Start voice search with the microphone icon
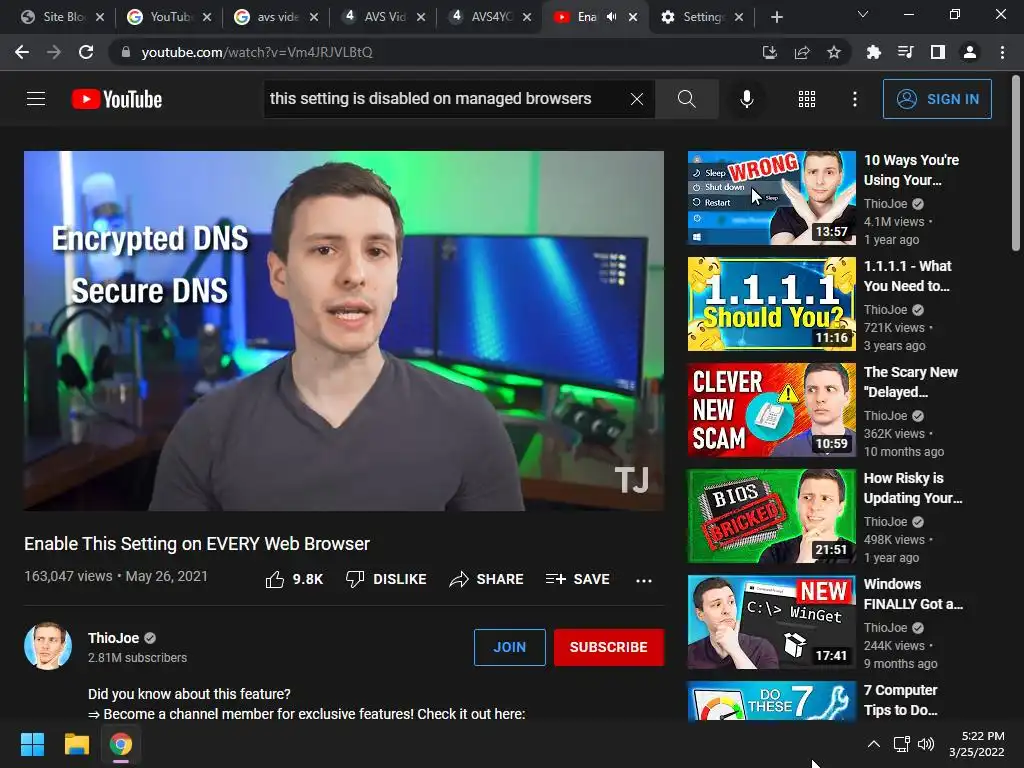Image resolution: width=1024 pixels, height=768 pixels. coord(746,99)
